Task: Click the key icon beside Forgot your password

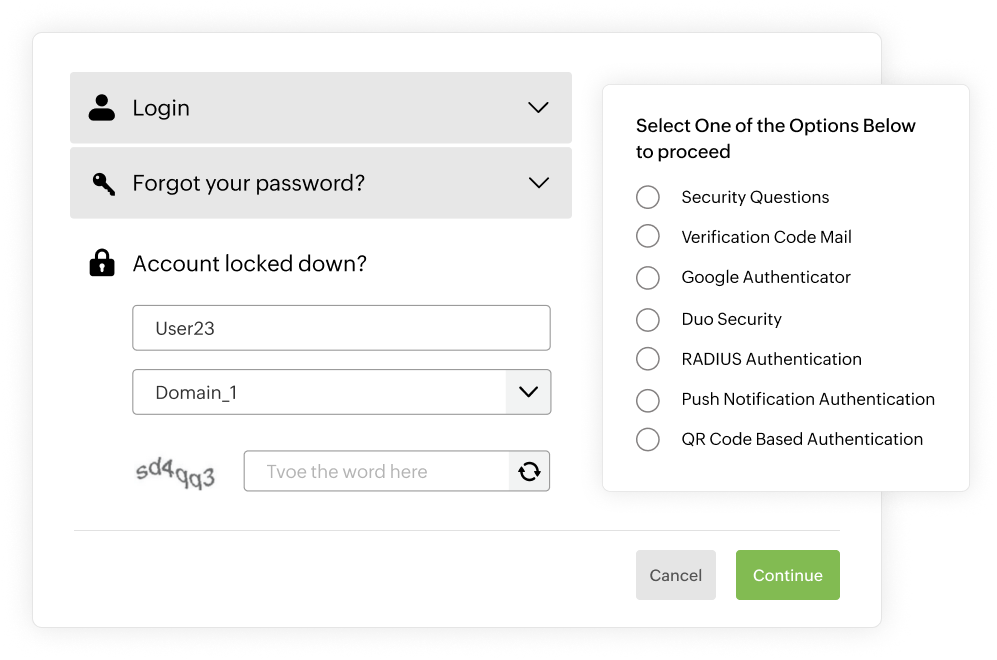Action: [x=102, y=181]
